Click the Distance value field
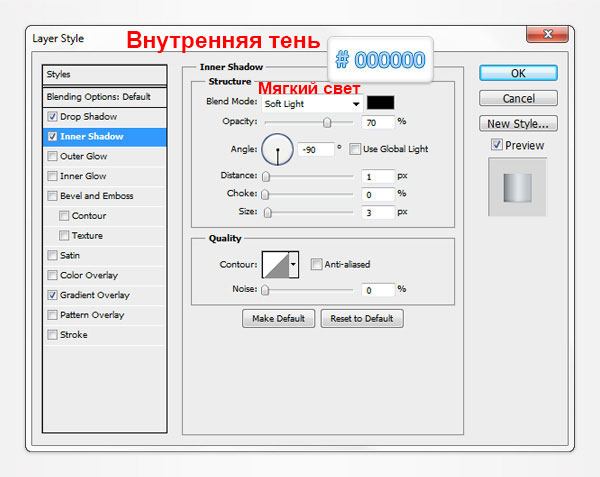 [378, 177]
